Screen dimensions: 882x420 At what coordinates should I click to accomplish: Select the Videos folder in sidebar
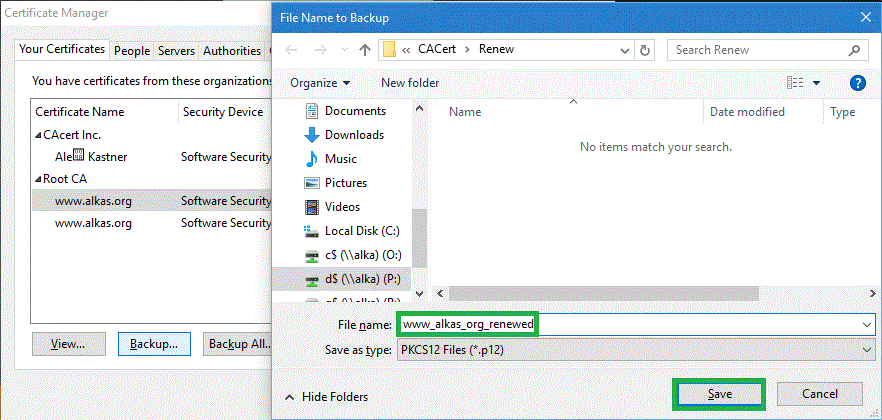click(x=342, y=207)
